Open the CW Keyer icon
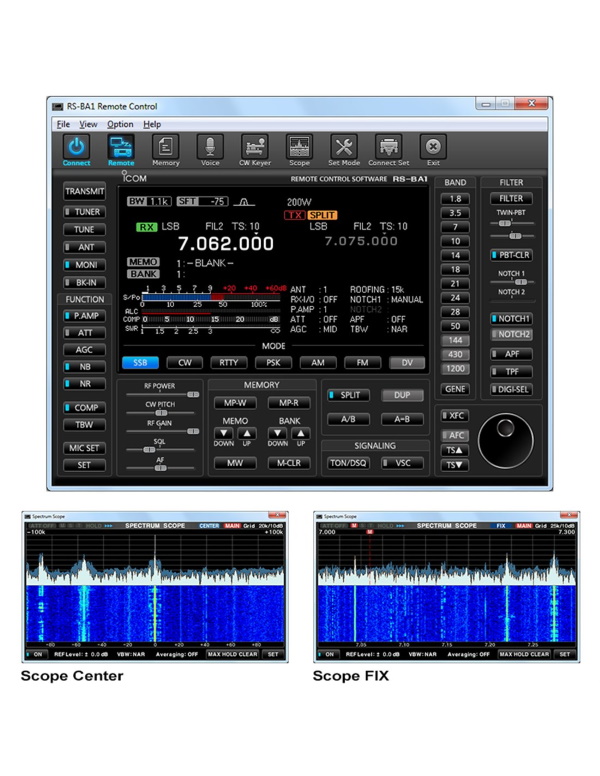The width and height of the screenshot is (600, 776). point(254,147)
